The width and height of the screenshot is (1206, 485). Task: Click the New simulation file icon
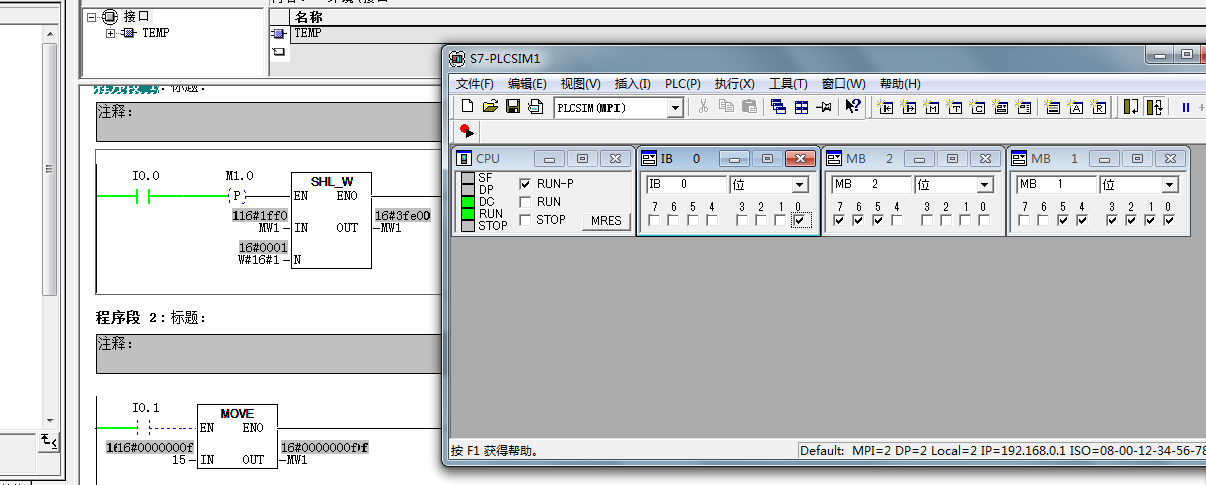[468, 107]
